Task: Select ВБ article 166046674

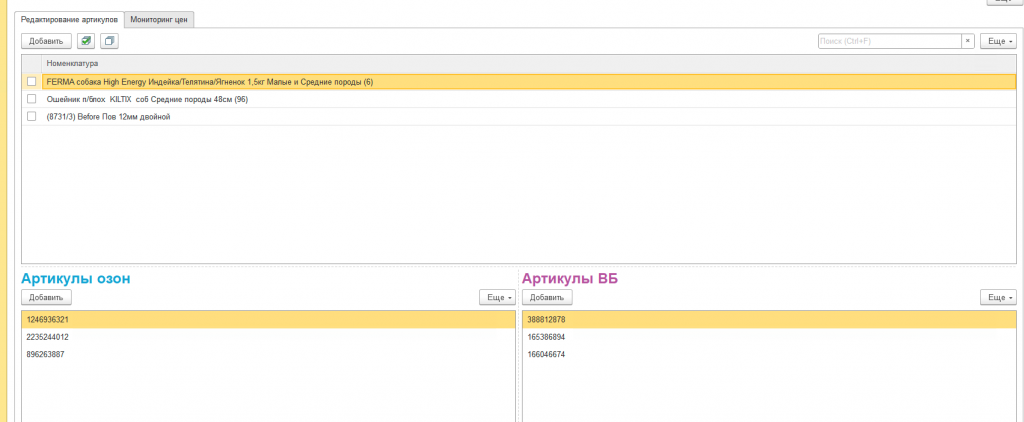Action: coord(769,354)
